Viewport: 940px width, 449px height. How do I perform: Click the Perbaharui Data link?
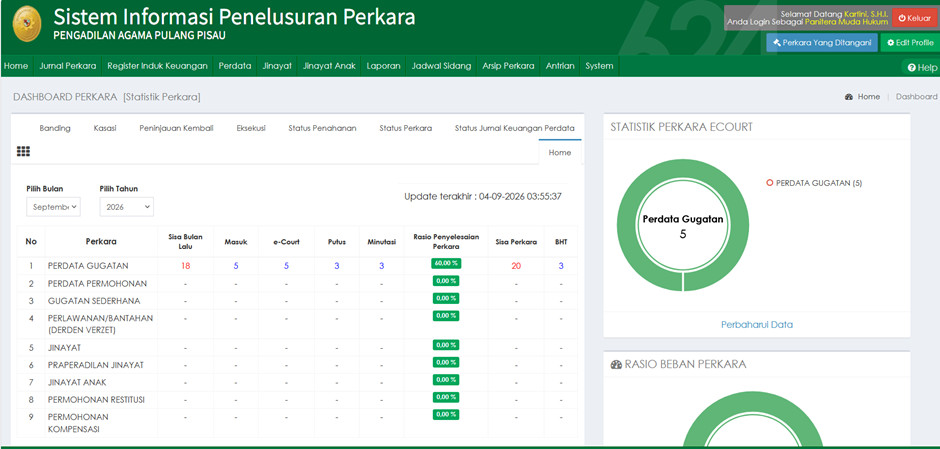pyautogui.click(x=757, y=324)
